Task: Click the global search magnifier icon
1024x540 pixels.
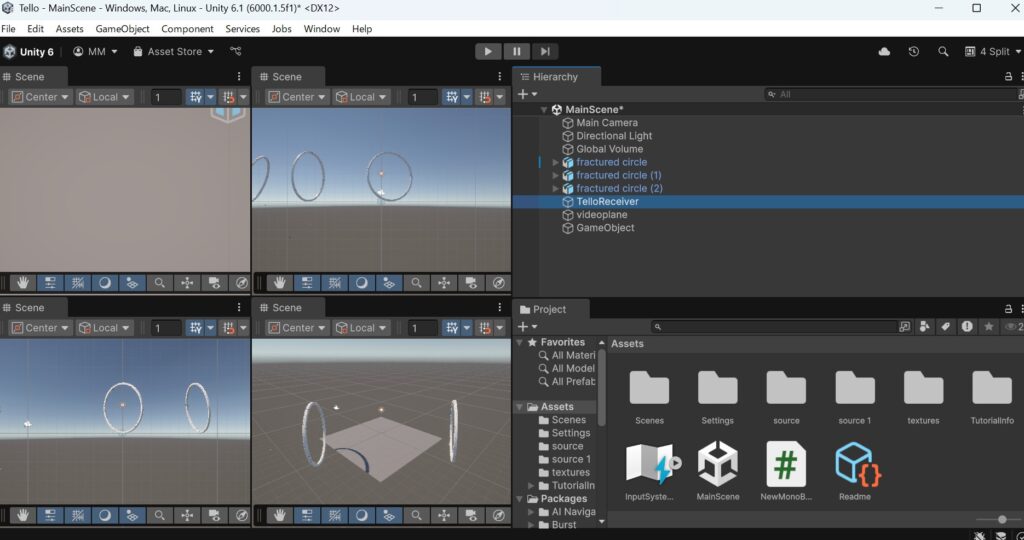Action: click(x=943, y=51)
